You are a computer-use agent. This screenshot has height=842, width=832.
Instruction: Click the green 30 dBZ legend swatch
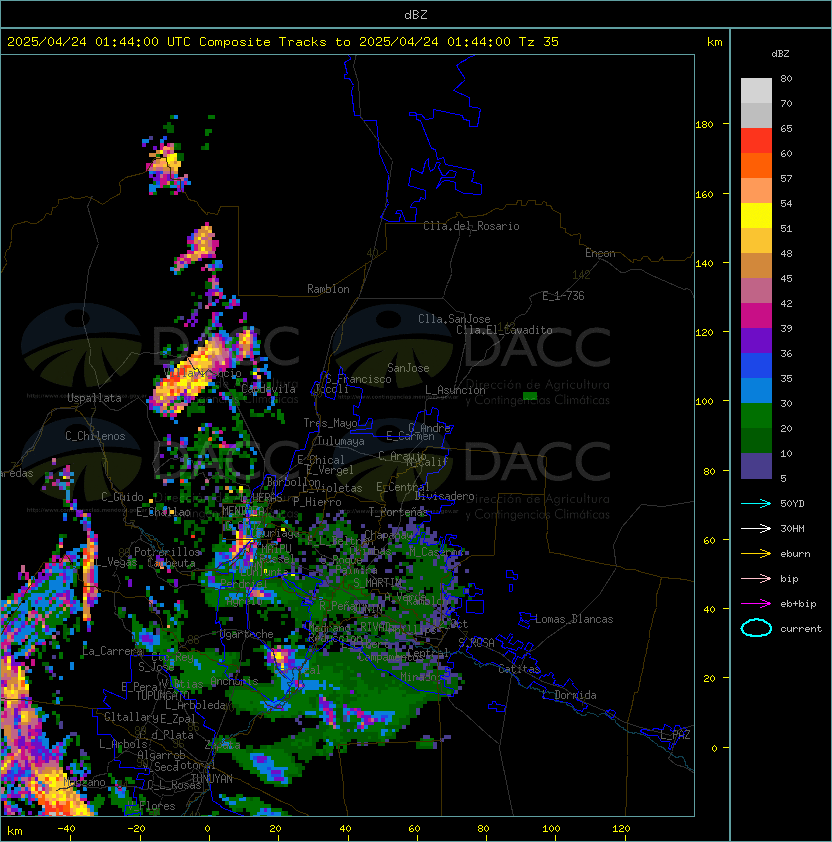(756, 416)
